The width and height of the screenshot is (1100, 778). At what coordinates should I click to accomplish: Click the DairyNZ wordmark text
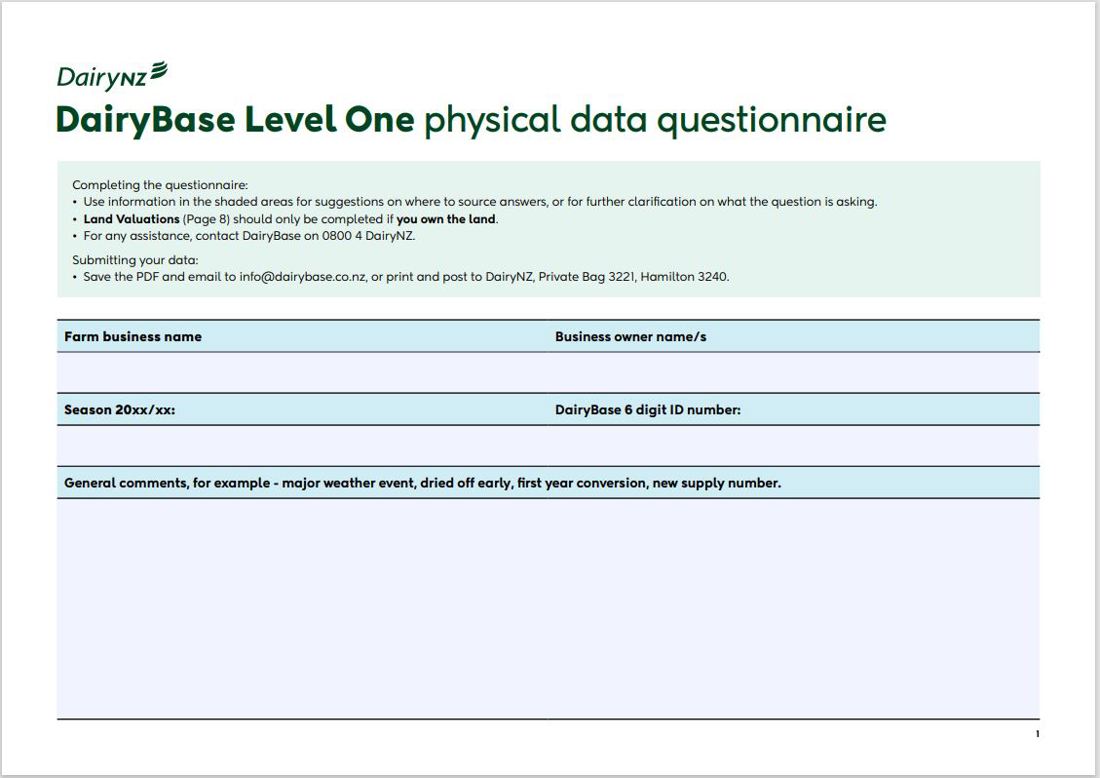101,77
